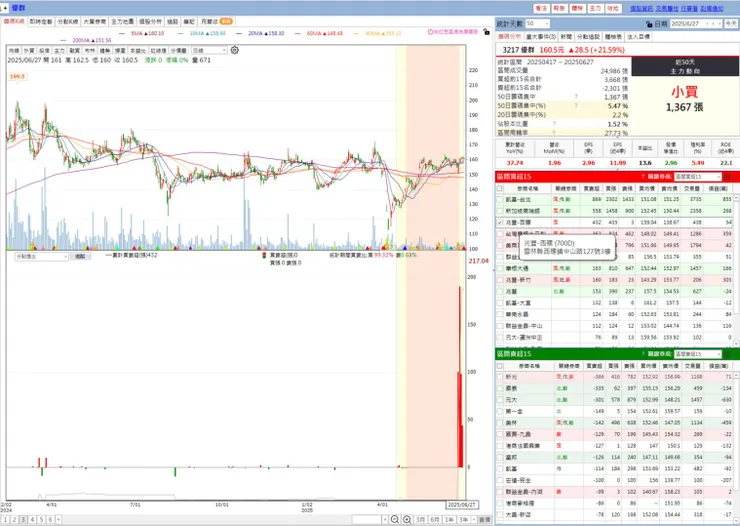Zoom out chart with minus magnifier
This screenshot has width=740, height=526.
(x=395, y=519)
